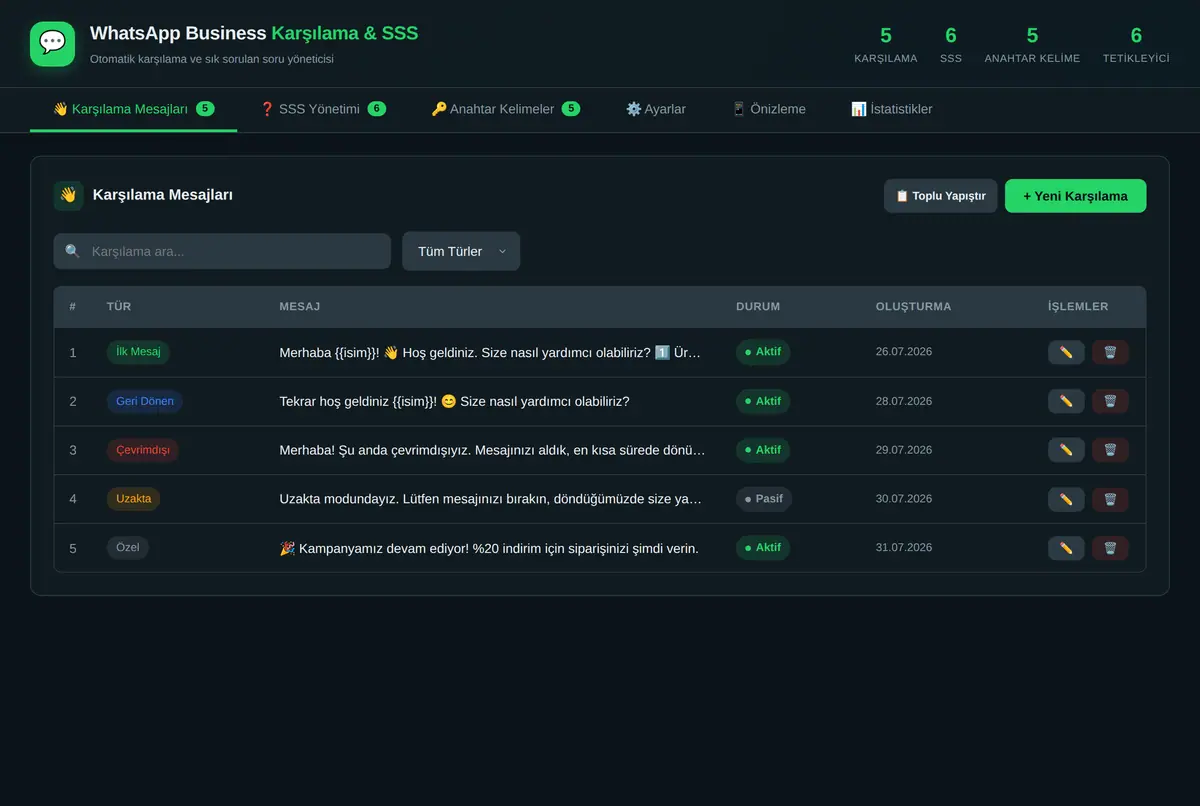Edit the Özel campaign greeting with pencil icon

pyautogui.click(x=1066, y=548)
